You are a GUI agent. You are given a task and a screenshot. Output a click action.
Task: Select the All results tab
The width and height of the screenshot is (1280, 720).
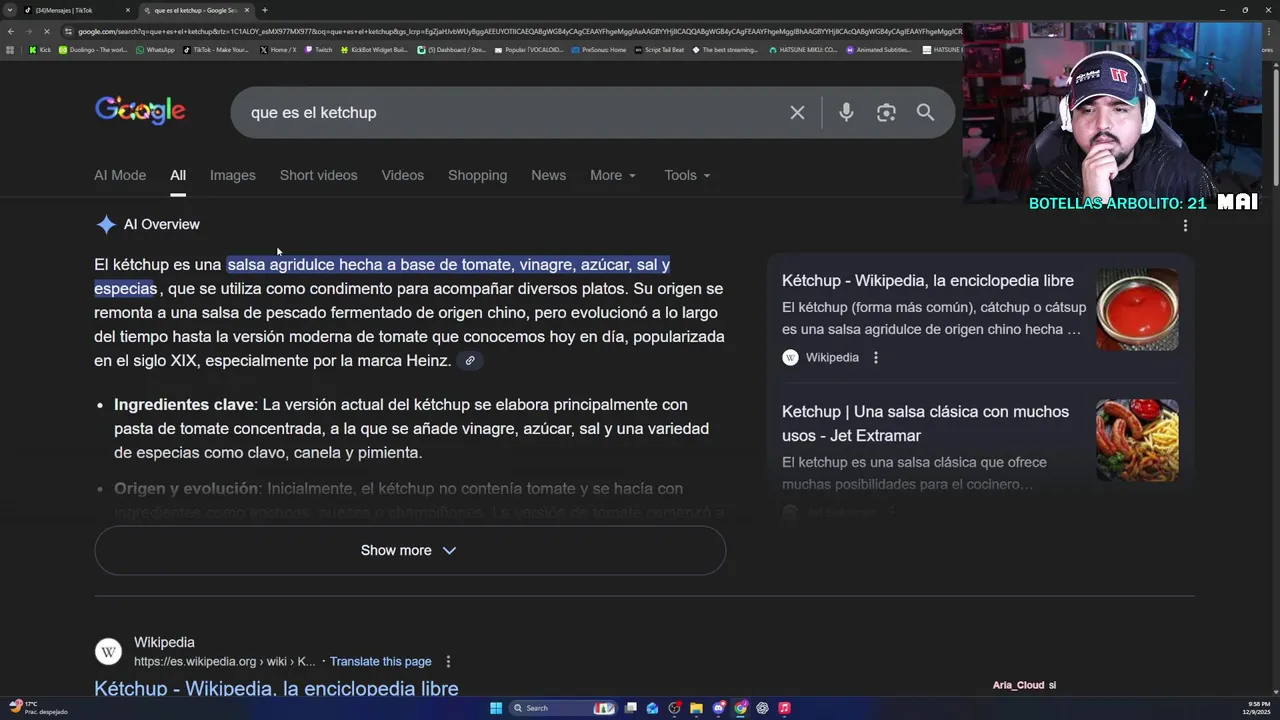click(178, 175)
